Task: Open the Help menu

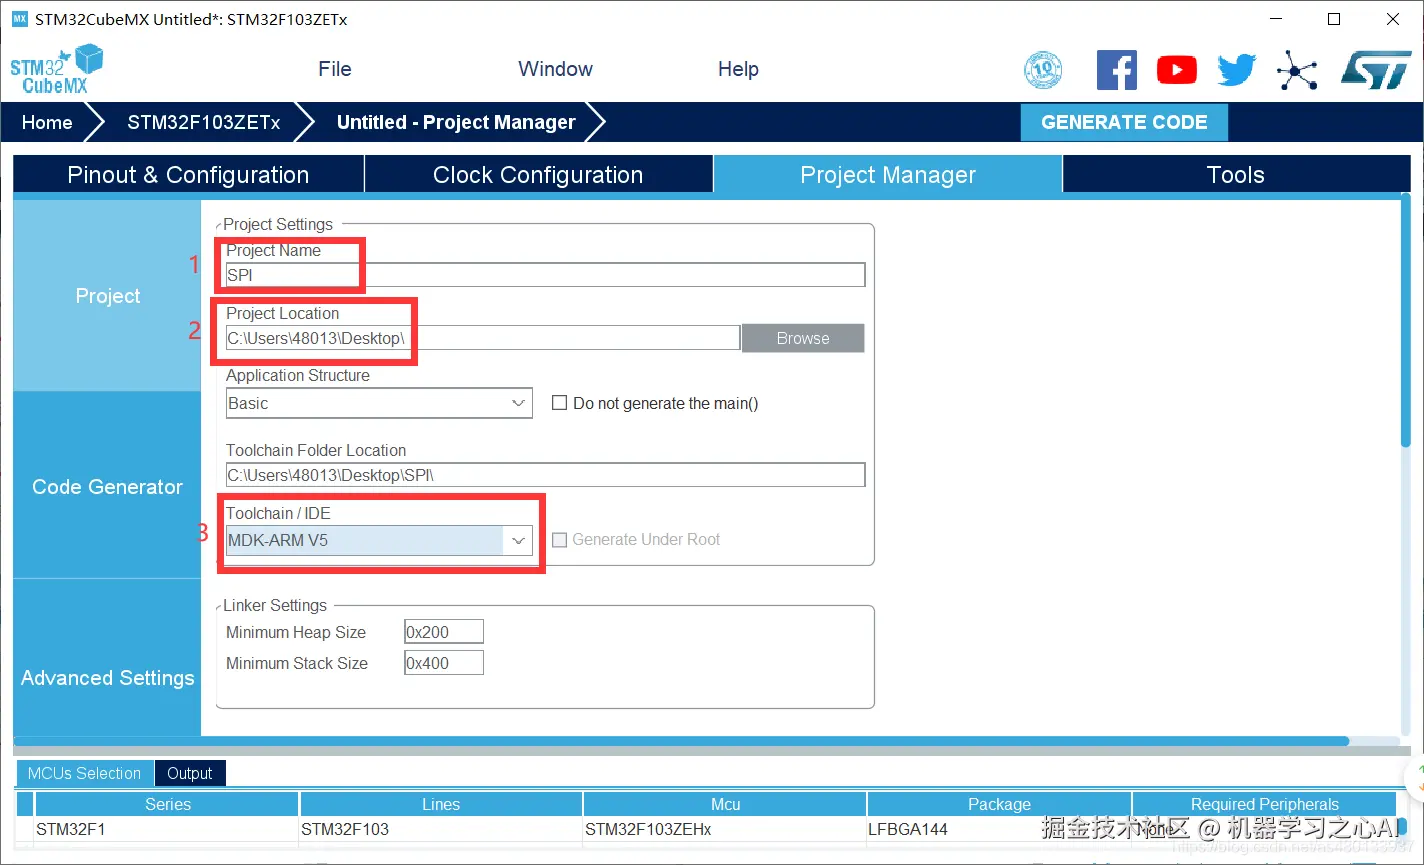Action: pyautogui.click(x=738, y=69)
